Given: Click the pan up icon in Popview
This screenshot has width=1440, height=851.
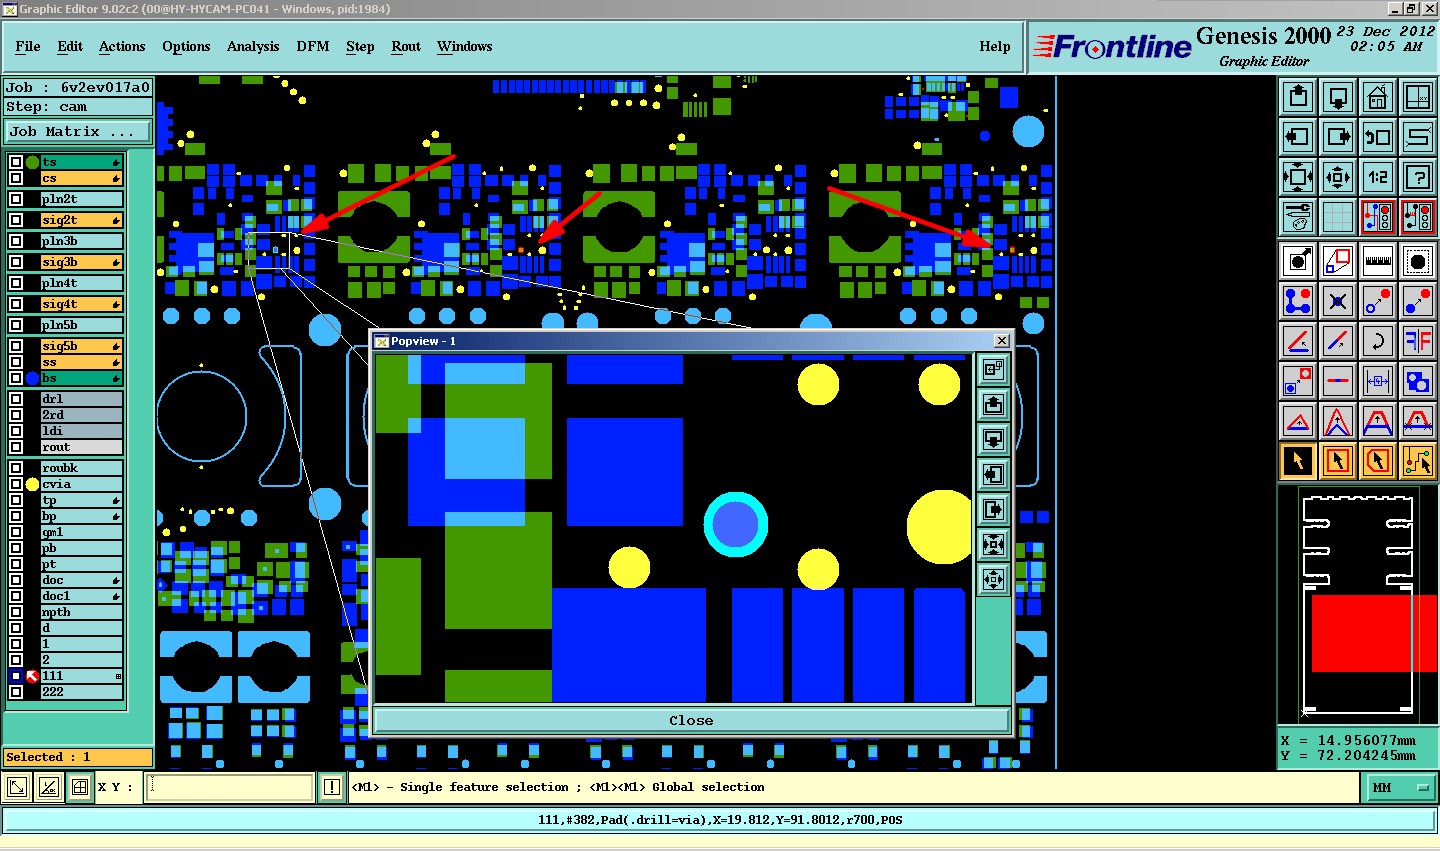Looking at the screenshot, I should pyautogui.click(x=993, y=404).
